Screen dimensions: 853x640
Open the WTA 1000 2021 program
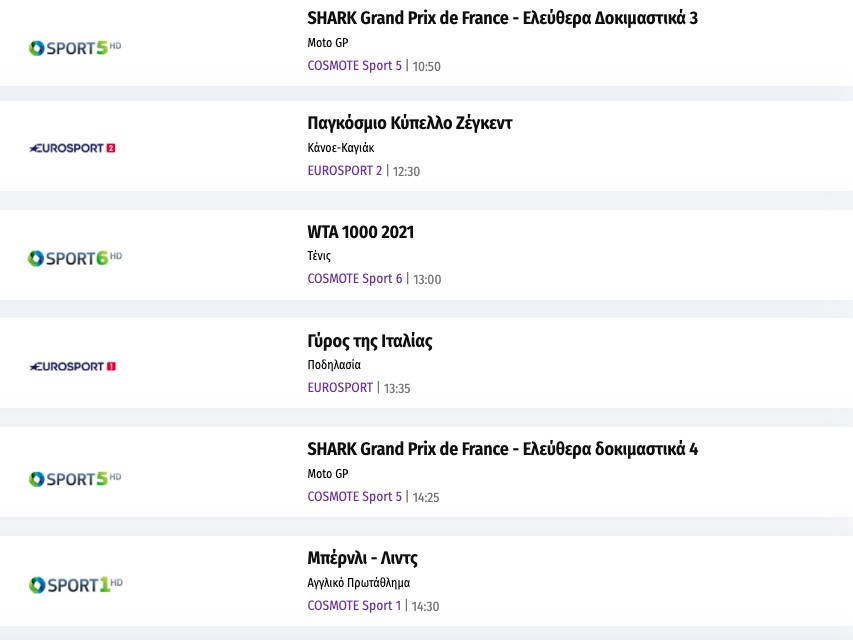360,232
